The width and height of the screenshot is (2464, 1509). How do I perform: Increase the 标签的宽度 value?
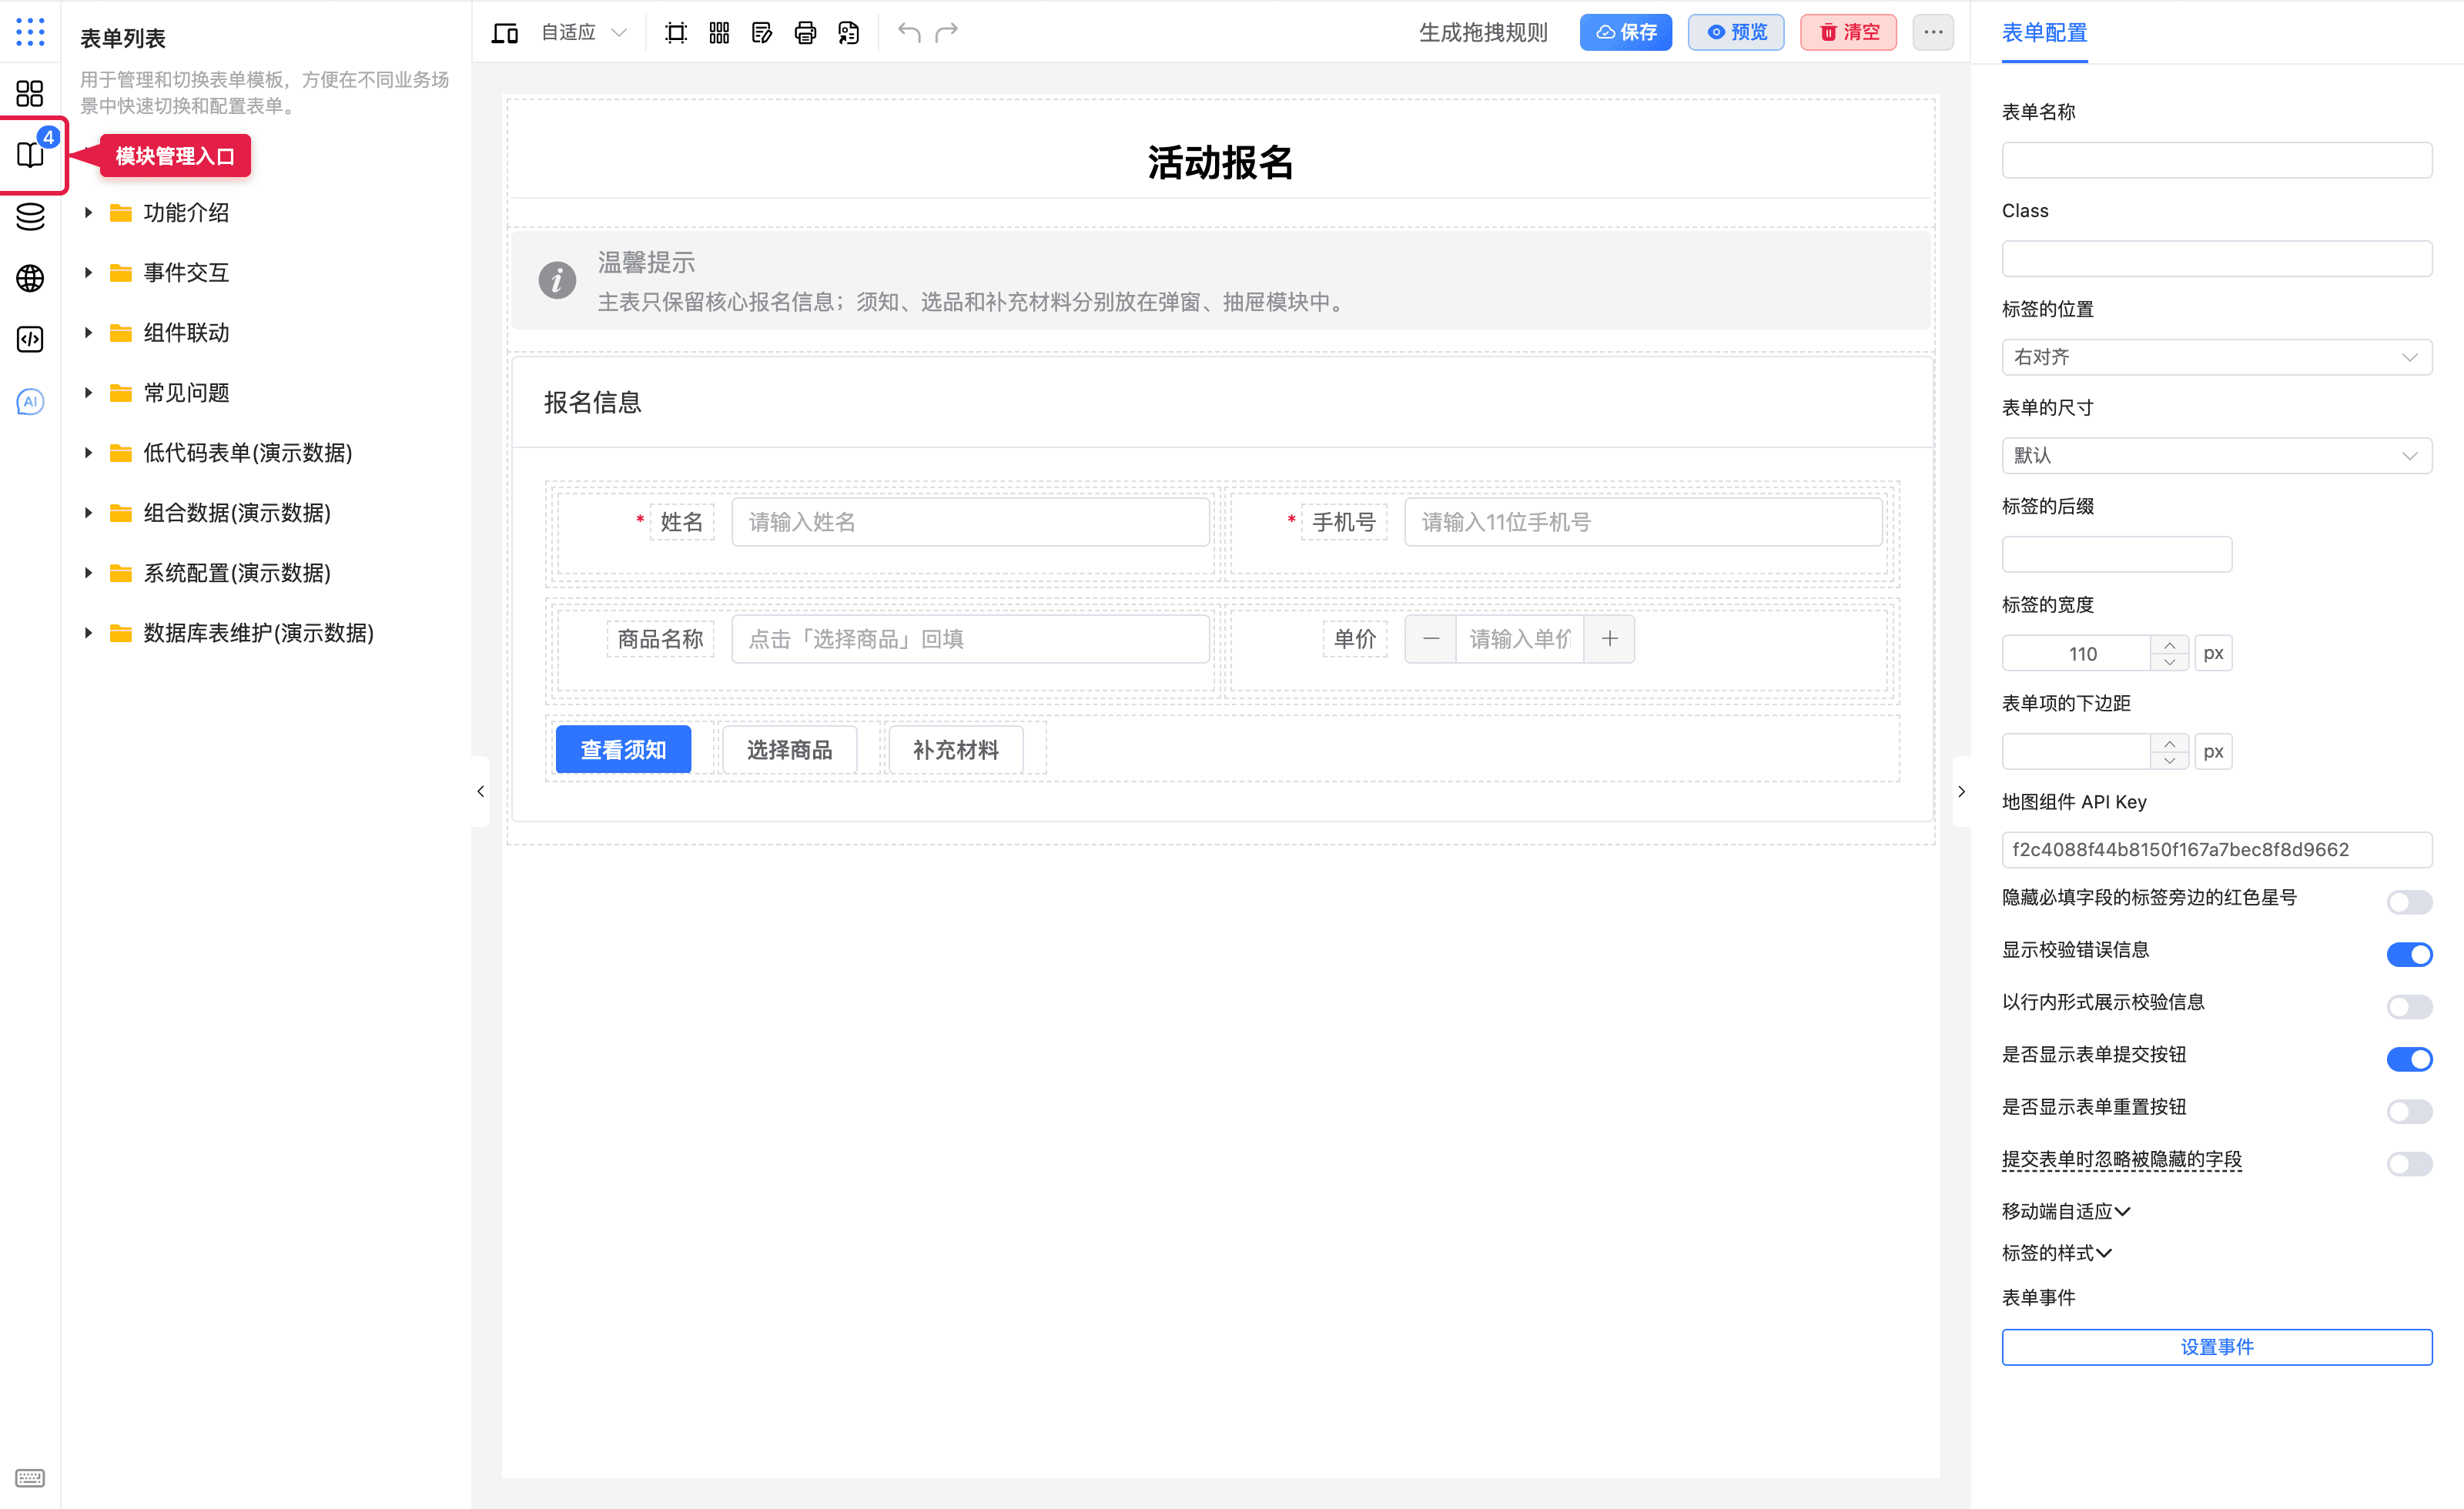click(x=2169, y=645)
